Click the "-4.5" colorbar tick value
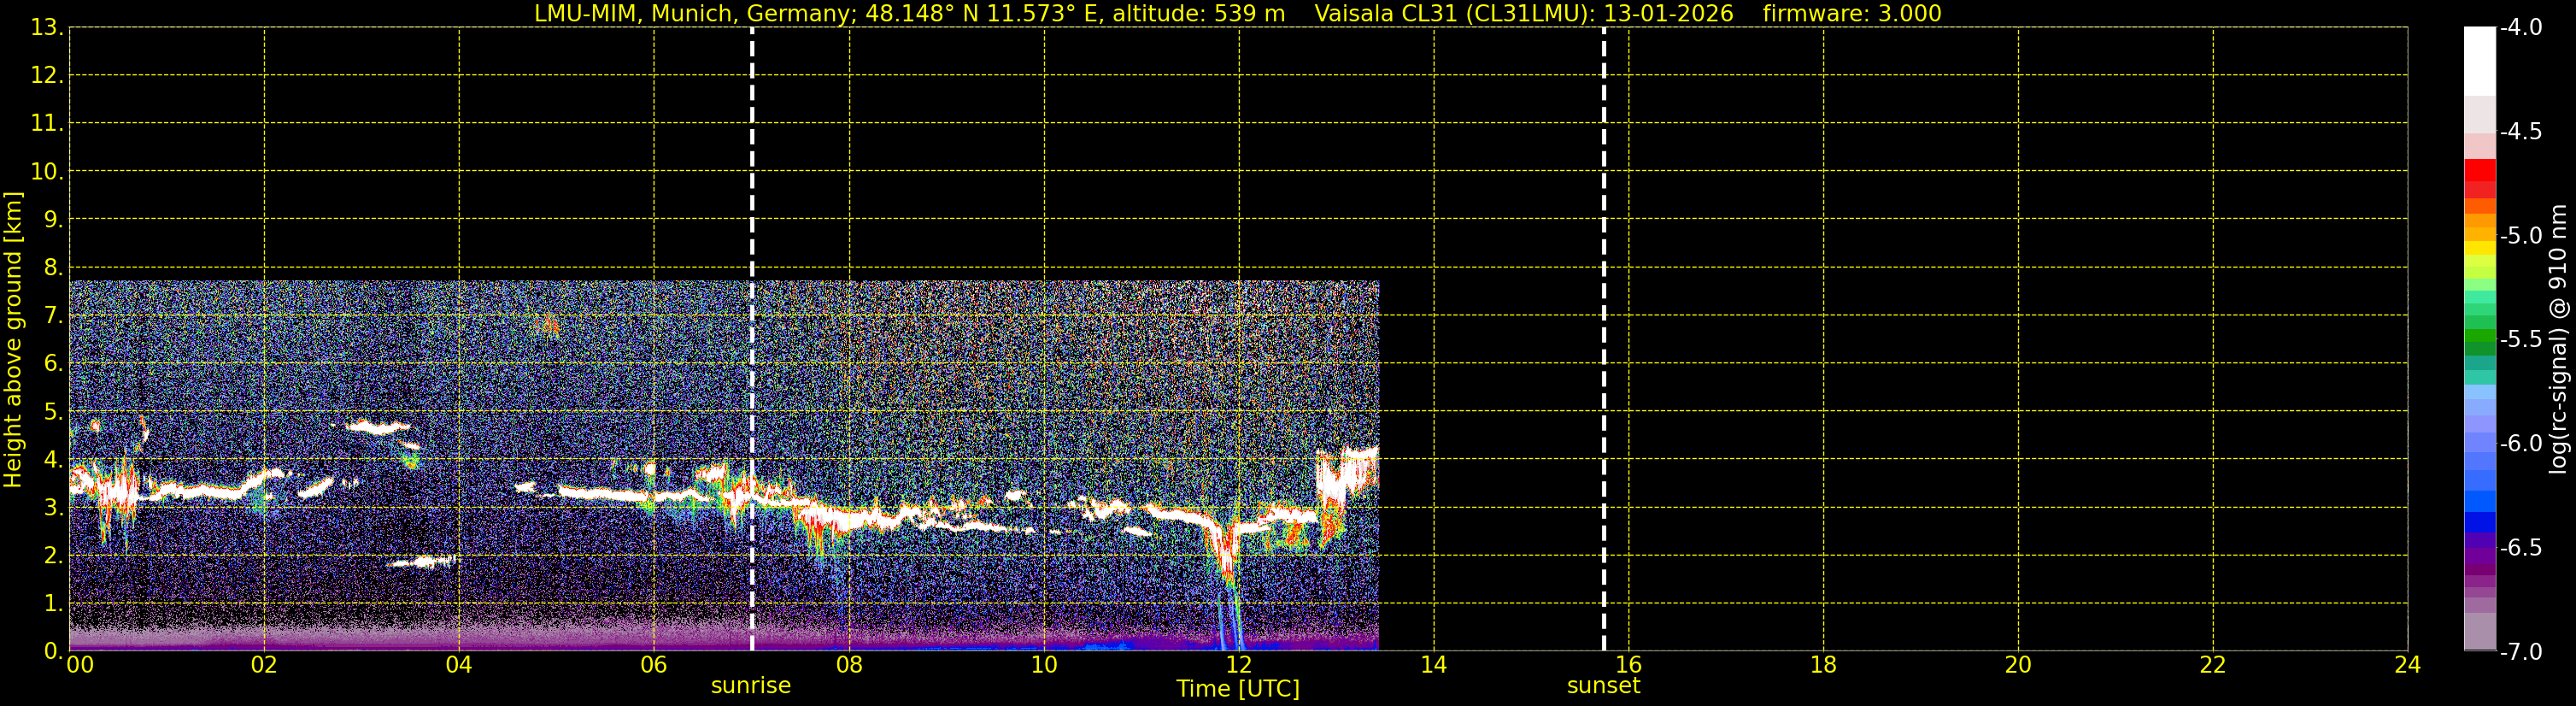The height and width of the screenshot is (706, 2576). pyautogui.click(x=2521, y=132)
